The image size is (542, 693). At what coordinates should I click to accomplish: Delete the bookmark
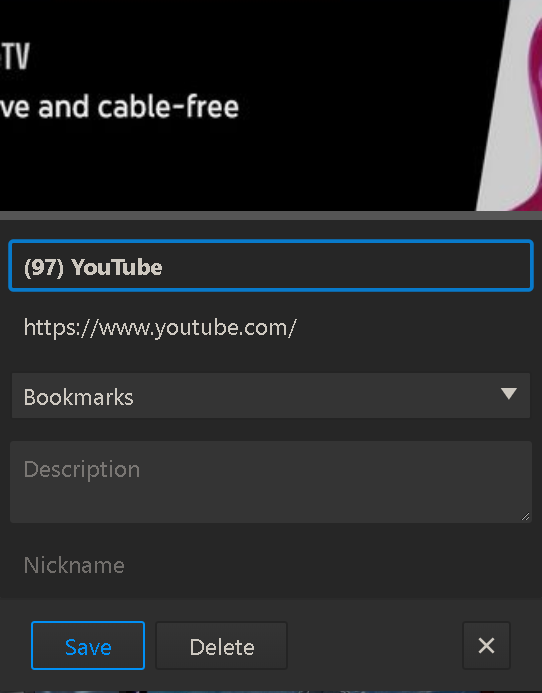tap(221, 646)
